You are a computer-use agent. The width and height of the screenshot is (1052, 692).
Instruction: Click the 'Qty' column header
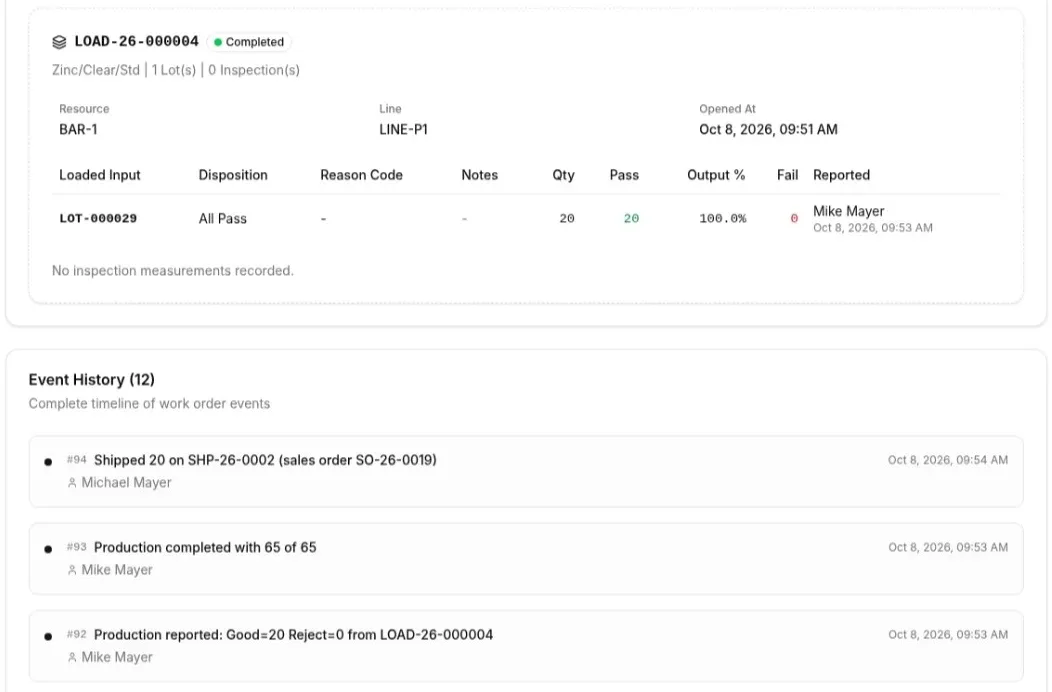pyautogui.click(x=564, y=175)
